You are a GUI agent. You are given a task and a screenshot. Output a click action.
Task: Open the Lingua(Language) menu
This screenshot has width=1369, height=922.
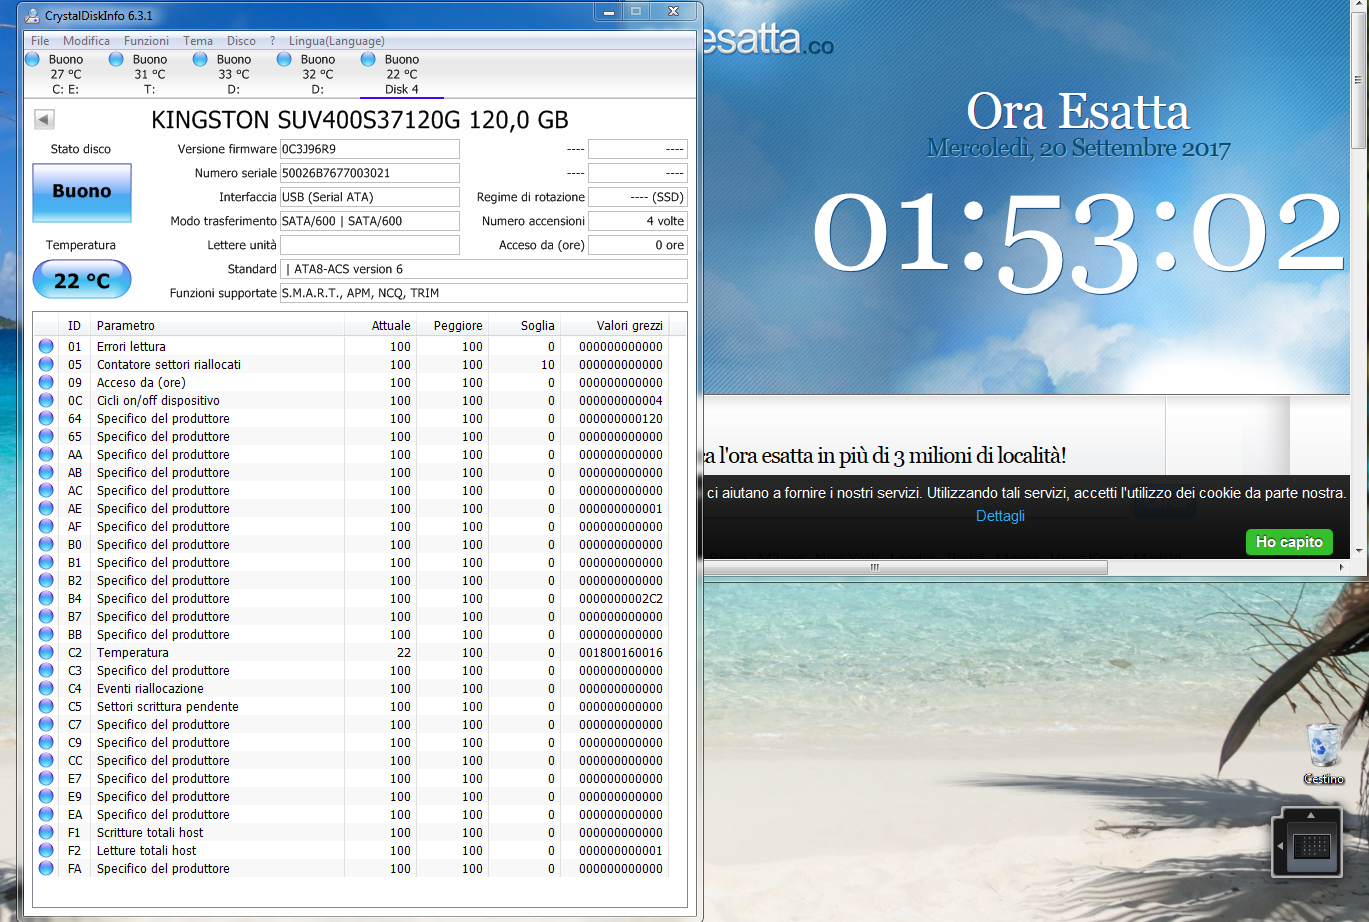pyautogui.click(x=336, y=41)
